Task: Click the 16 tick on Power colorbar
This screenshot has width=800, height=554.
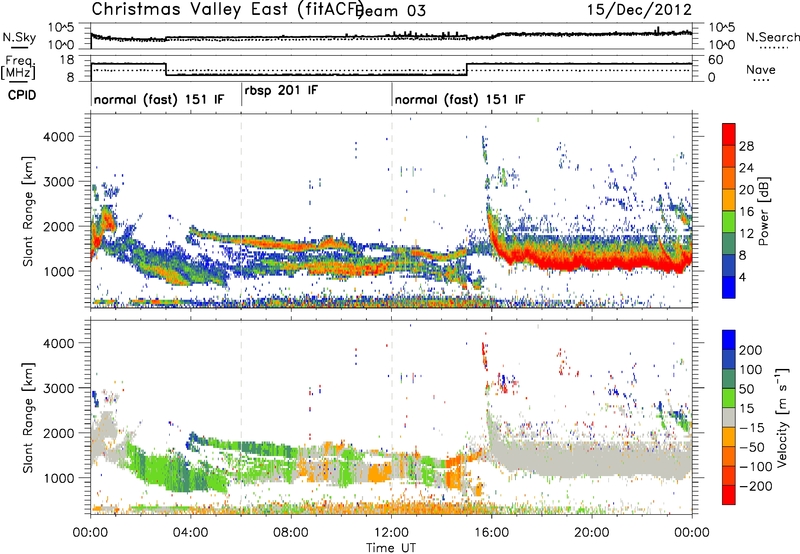Action: [746, 212]
